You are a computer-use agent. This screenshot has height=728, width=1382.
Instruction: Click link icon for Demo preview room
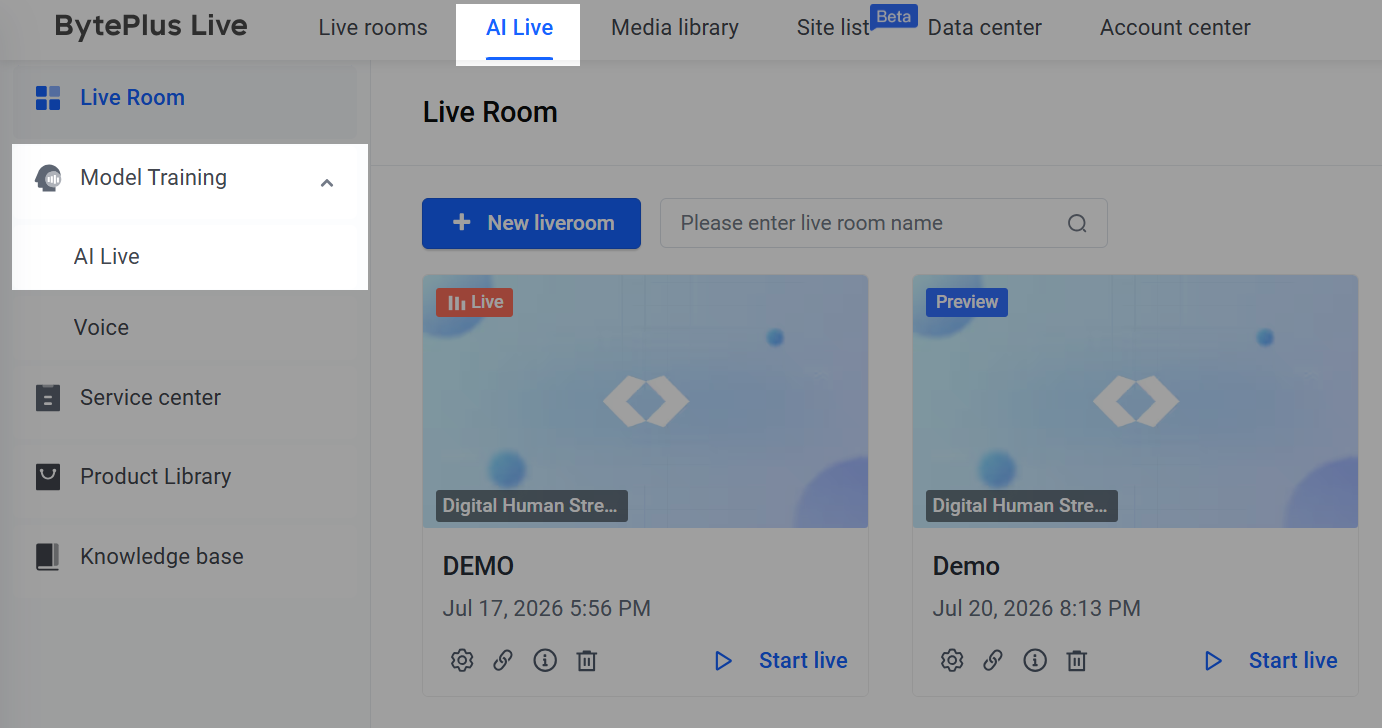pyautogui.click(x=993, y=660)
